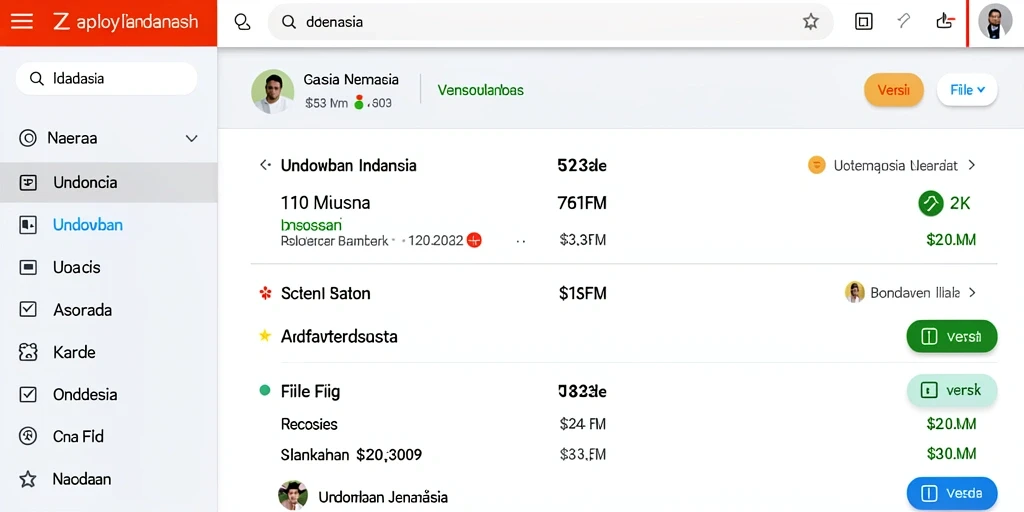The image size is (1024, 512).
Task: Open the green bnsossan link
Action: [312, 225]
